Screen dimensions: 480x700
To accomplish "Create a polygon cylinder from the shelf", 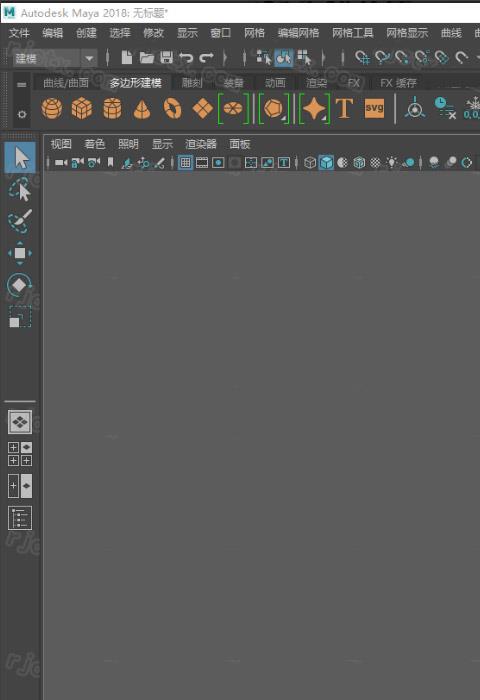I will [x=112, y=108].
